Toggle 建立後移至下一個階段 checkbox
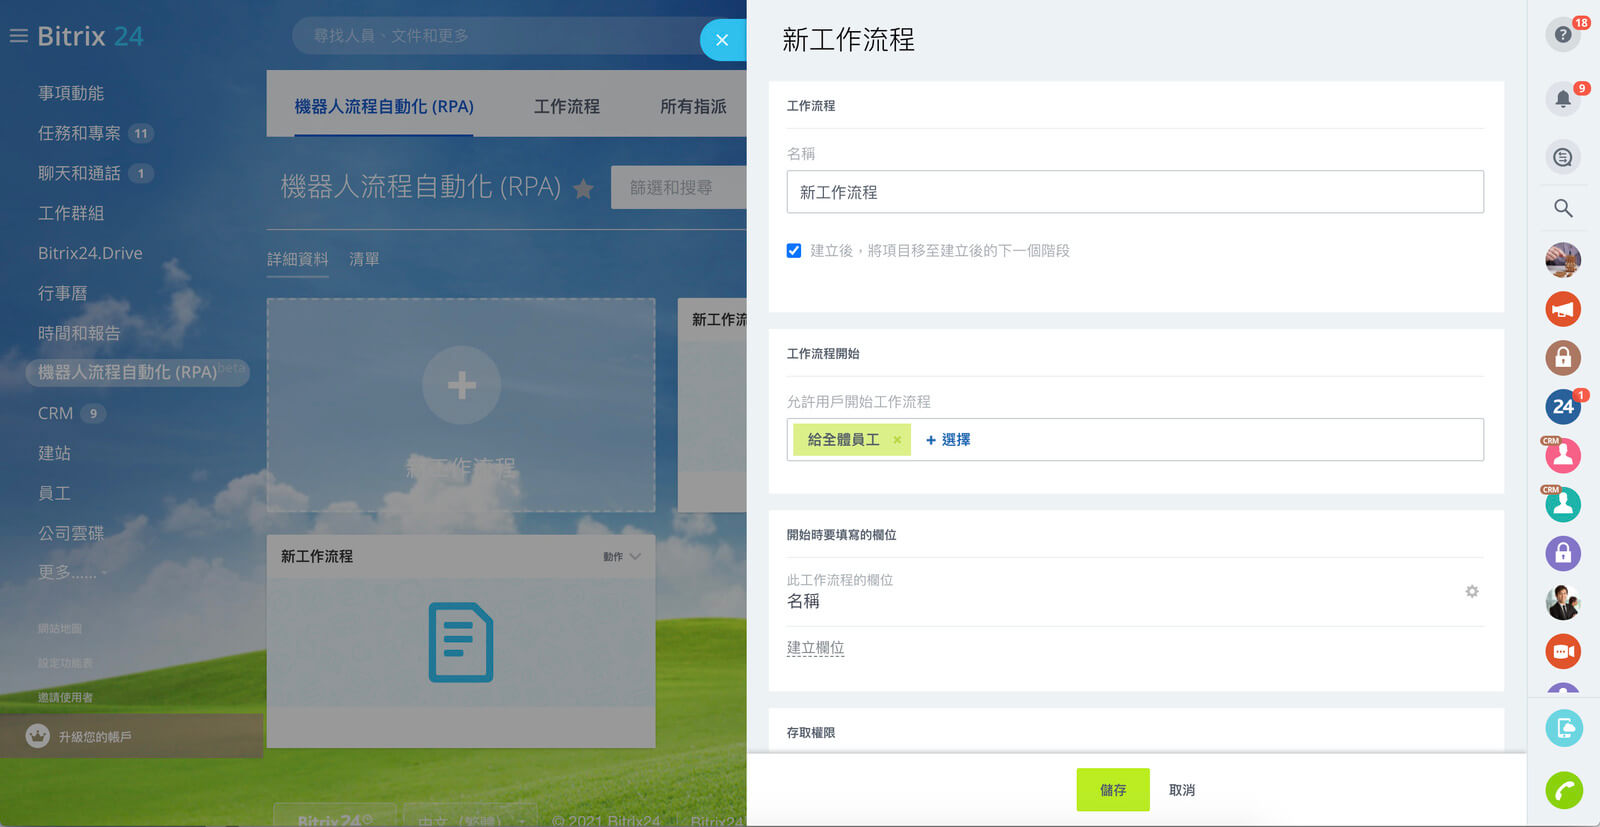This screenshot has width=1600, height=827. pos(794,251)
